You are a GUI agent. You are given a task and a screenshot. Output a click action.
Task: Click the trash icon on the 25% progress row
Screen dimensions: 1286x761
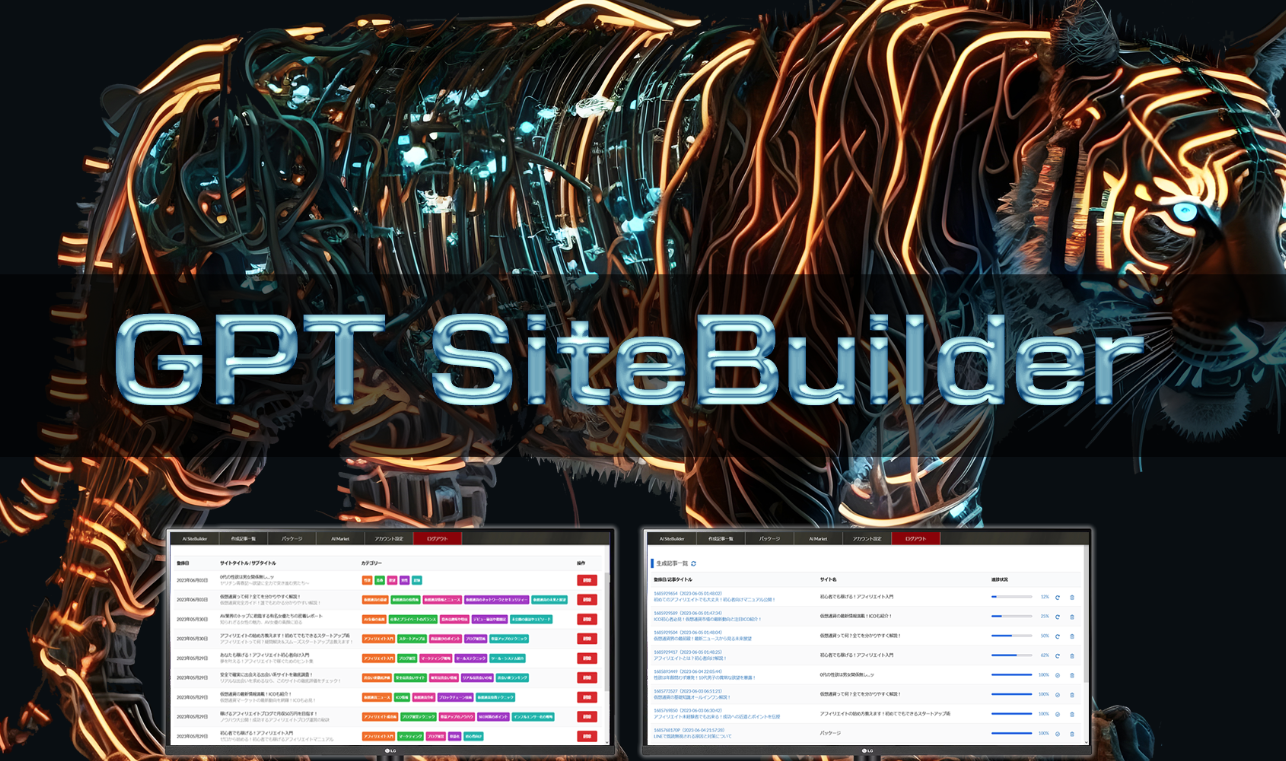tap(1072, 617)
